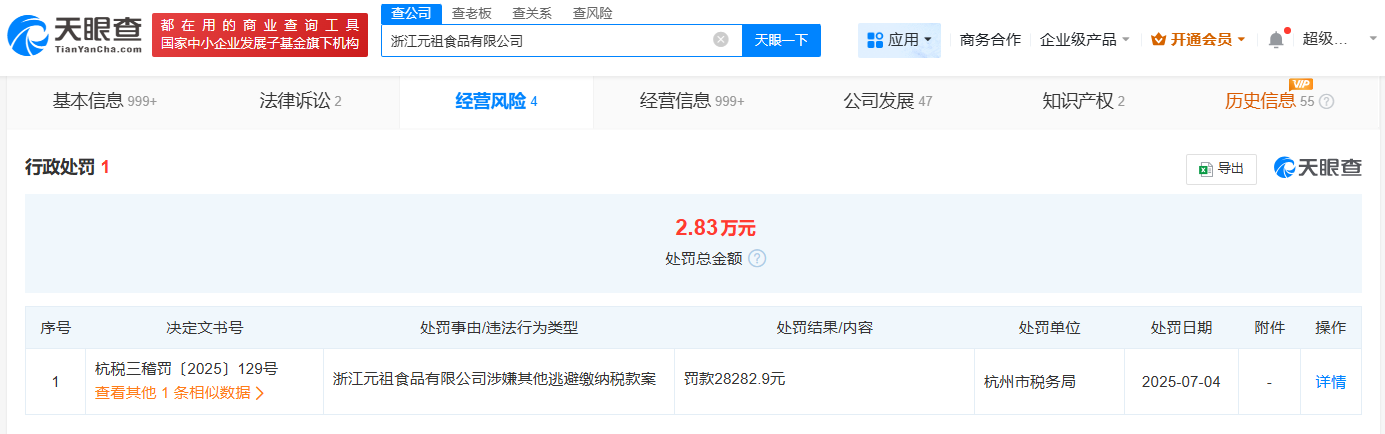Expand the 企业级产品 dropdown

[1085, 40]
